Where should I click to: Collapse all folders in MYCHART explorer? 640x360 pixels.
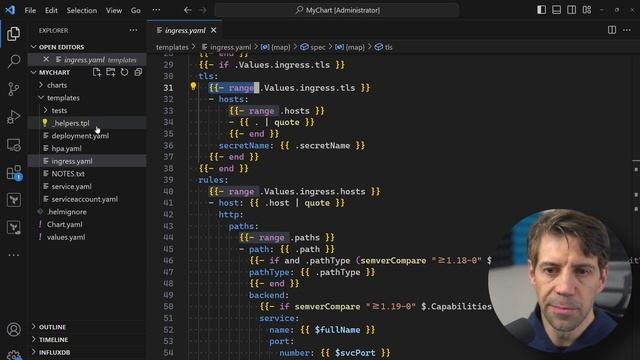pos(138,72)
